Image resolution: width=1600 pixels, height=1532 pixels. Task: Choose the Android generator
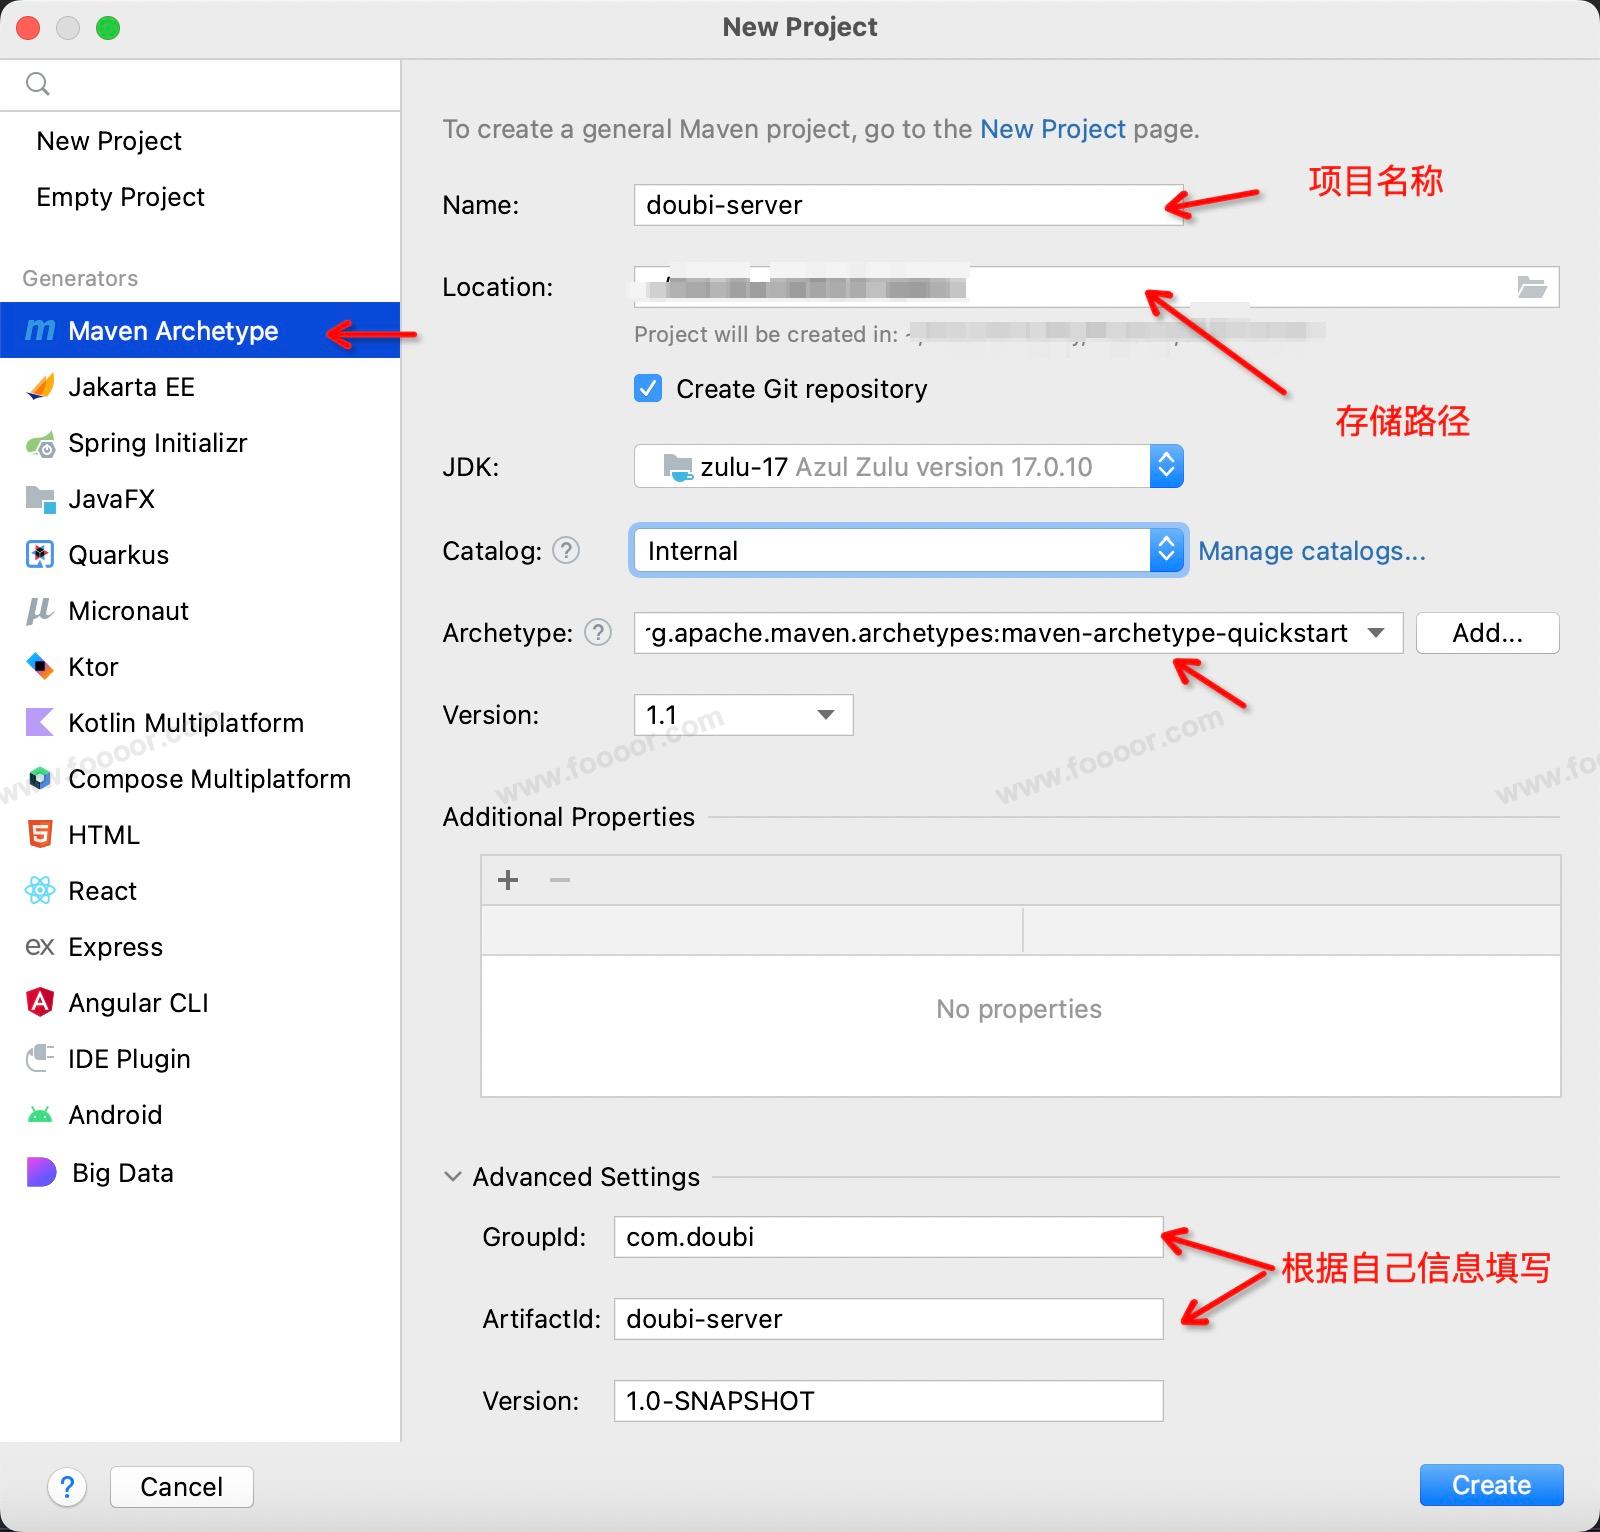pyautogui.click(x=114, y=1115)
